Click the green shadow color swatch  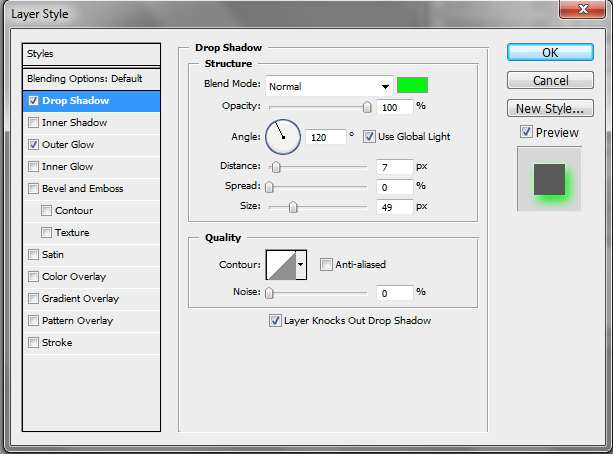pyautogui.click(x=412, y=85)
